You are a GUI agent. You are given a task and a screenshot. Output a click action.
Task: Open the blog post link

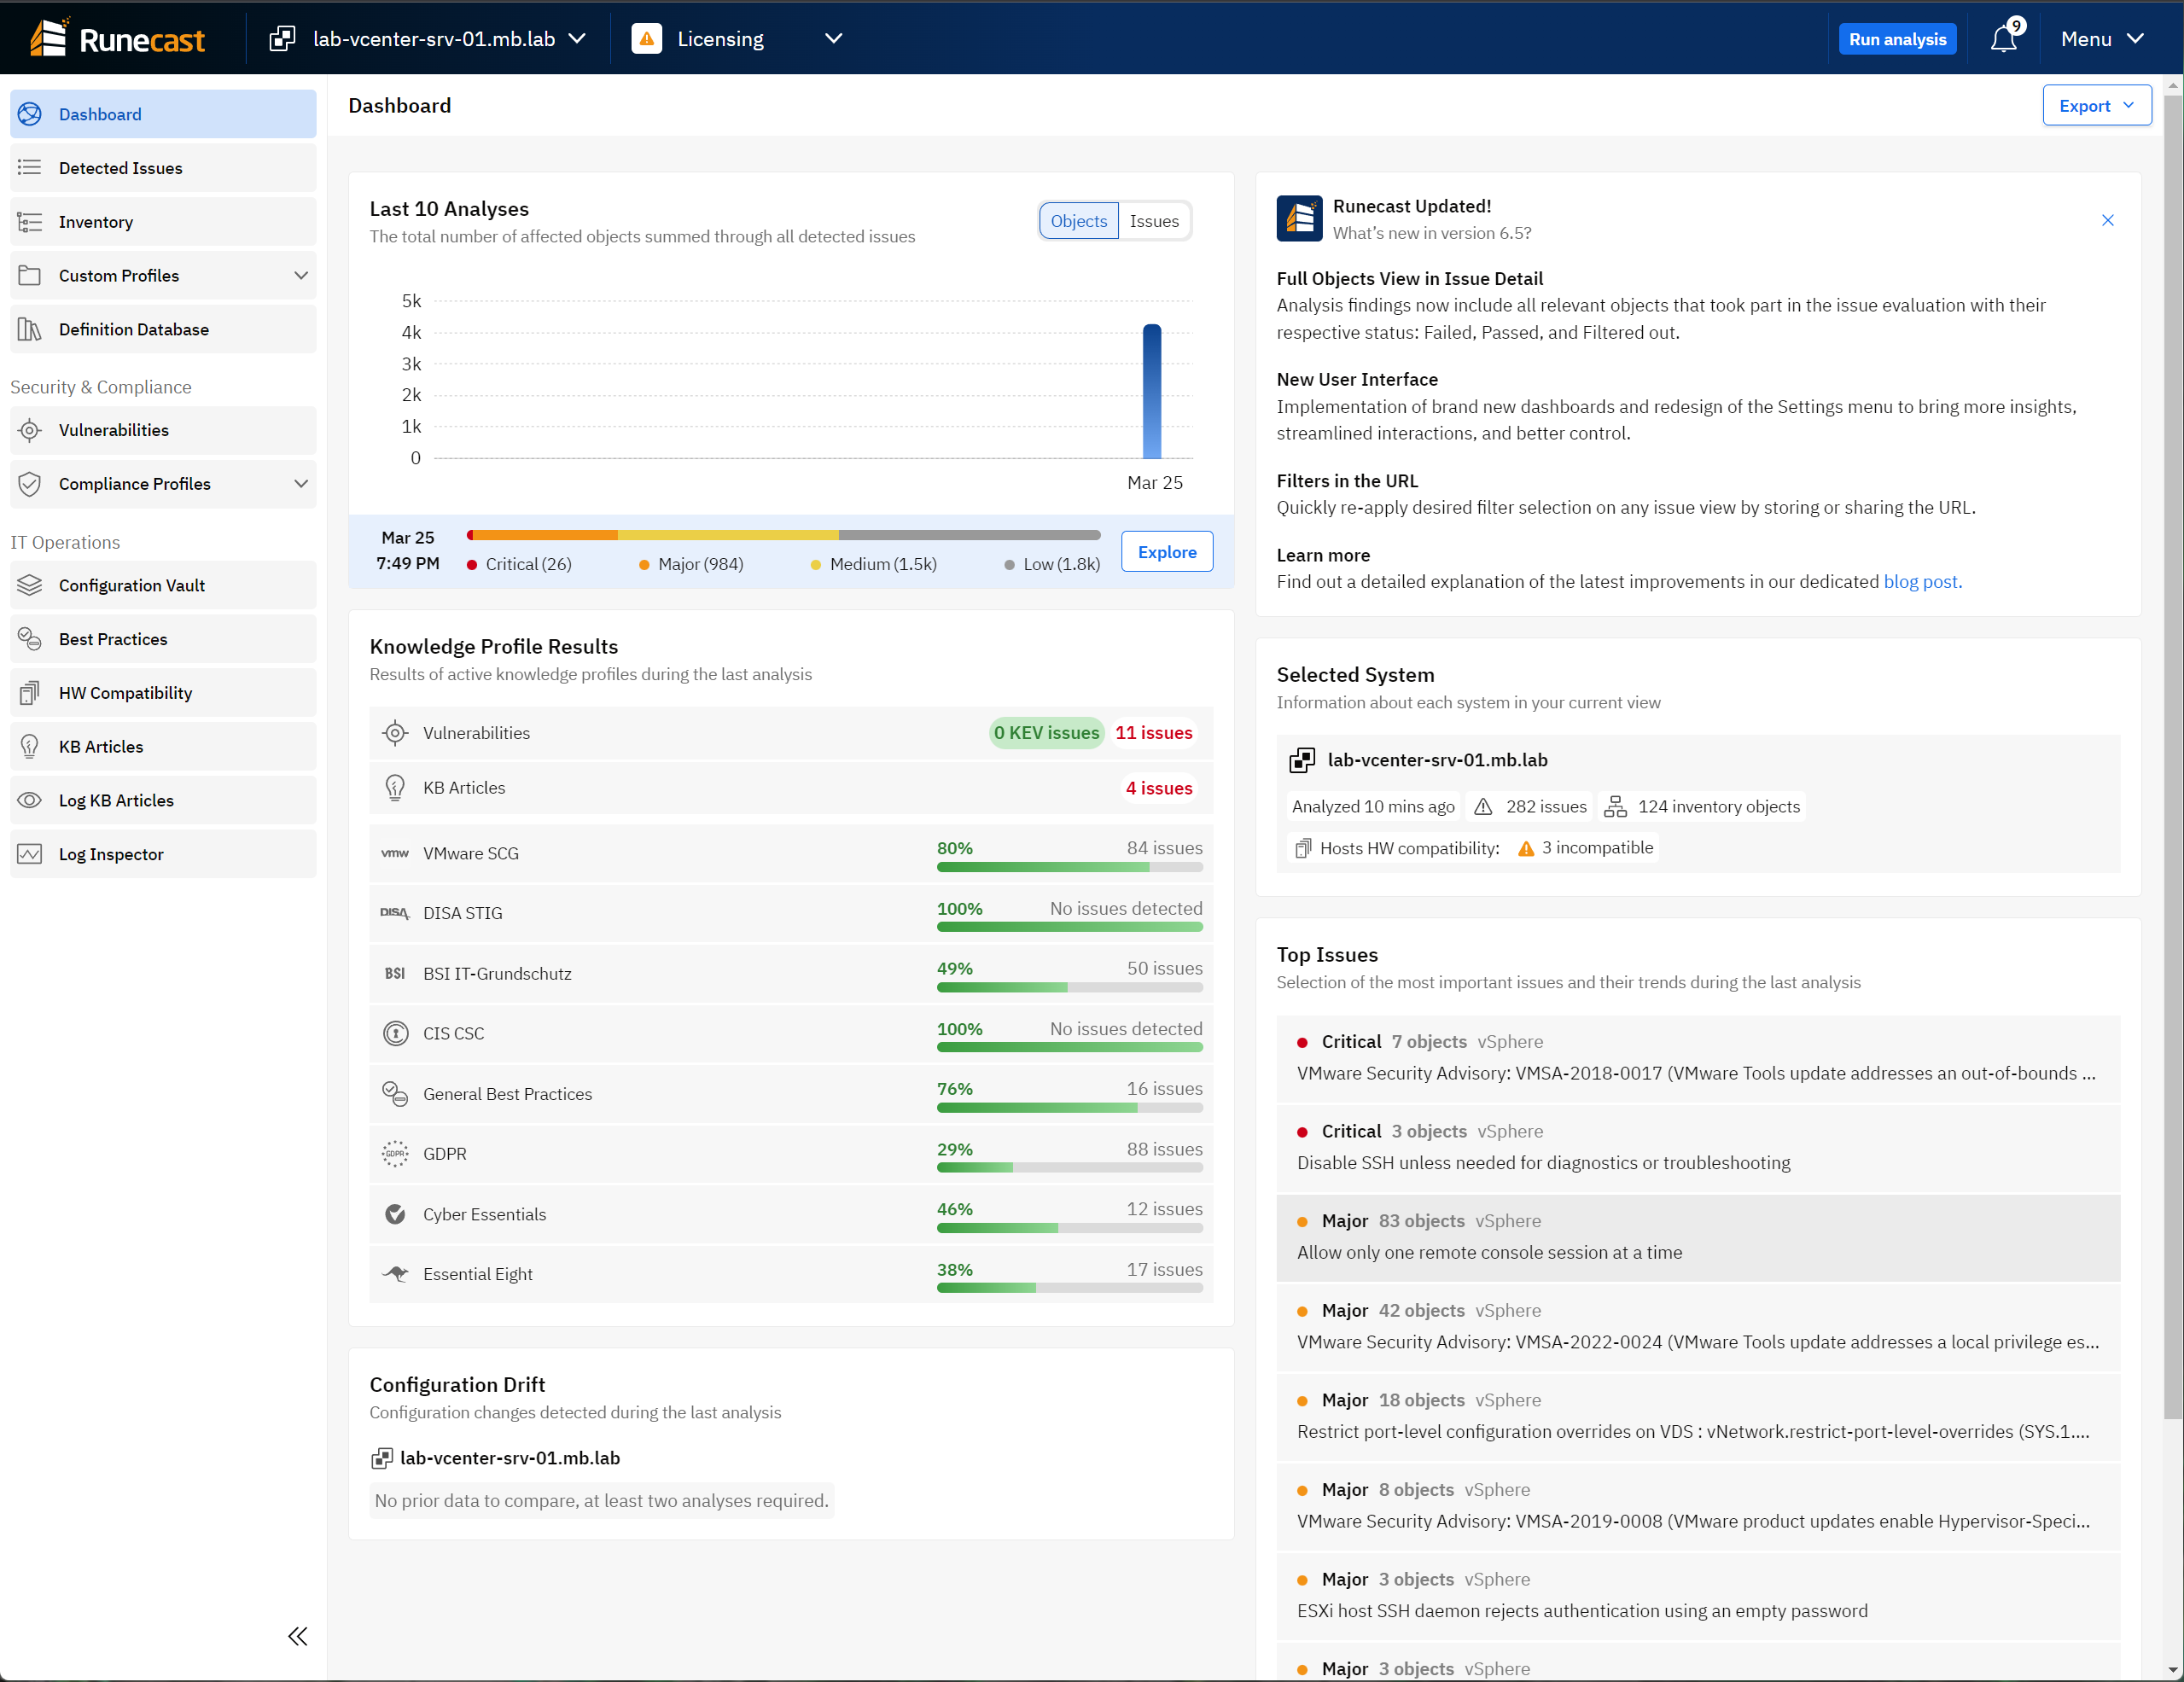(x=1922, y=582)
